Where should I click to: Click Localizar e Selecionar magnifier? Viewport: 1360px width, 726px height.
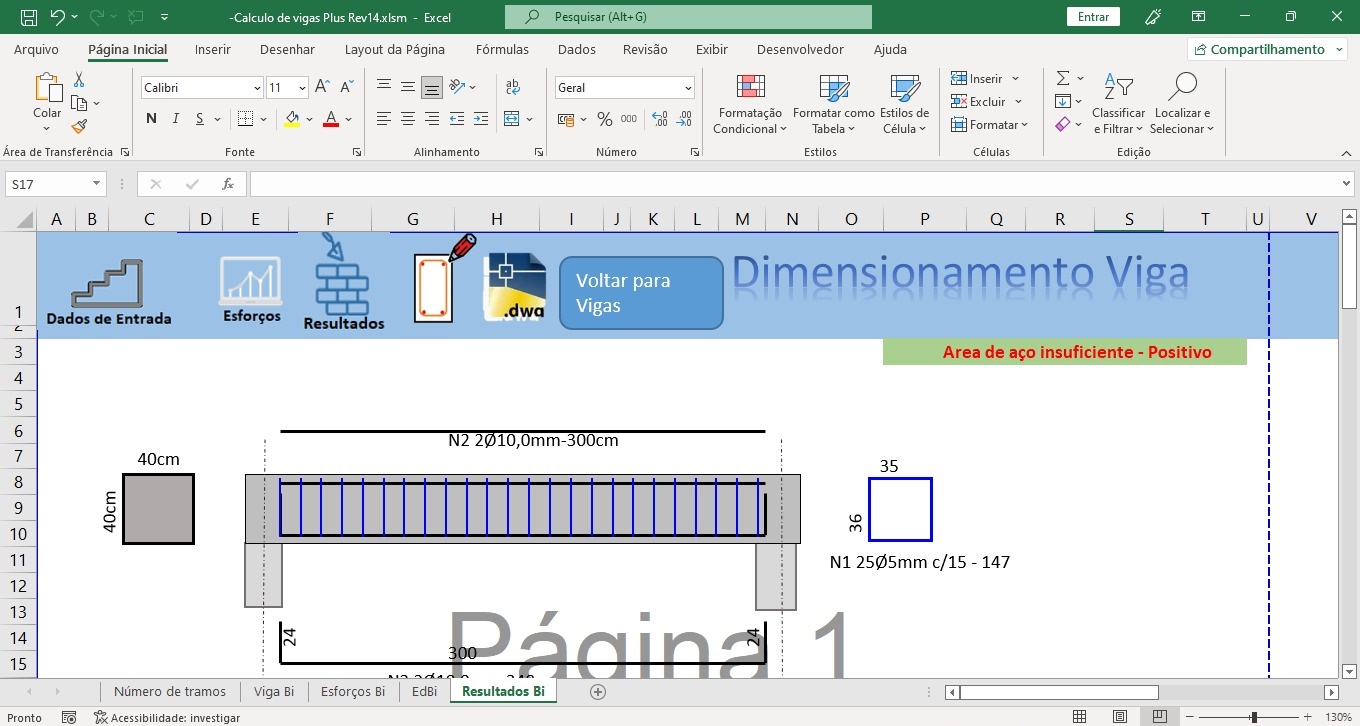coord(1181,104)
